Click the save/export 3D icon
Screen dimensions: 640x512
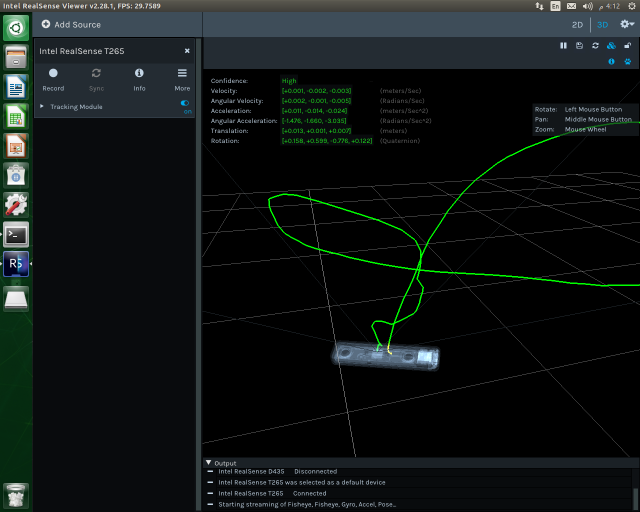coord(579,45)
